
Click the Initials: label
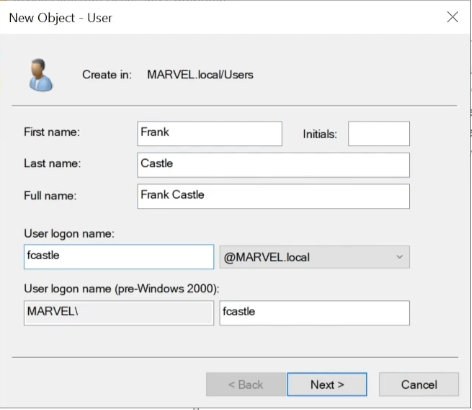320,134
